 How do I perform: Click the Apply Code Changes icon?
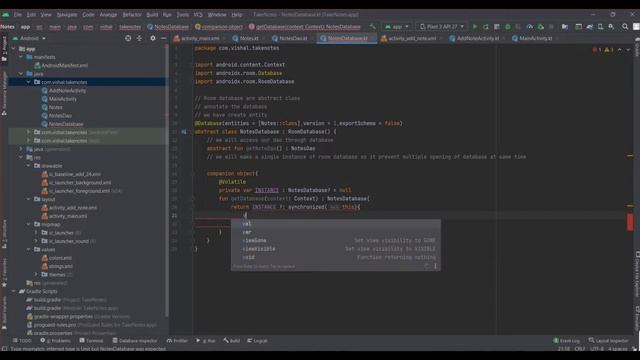(x=497, y=27)
